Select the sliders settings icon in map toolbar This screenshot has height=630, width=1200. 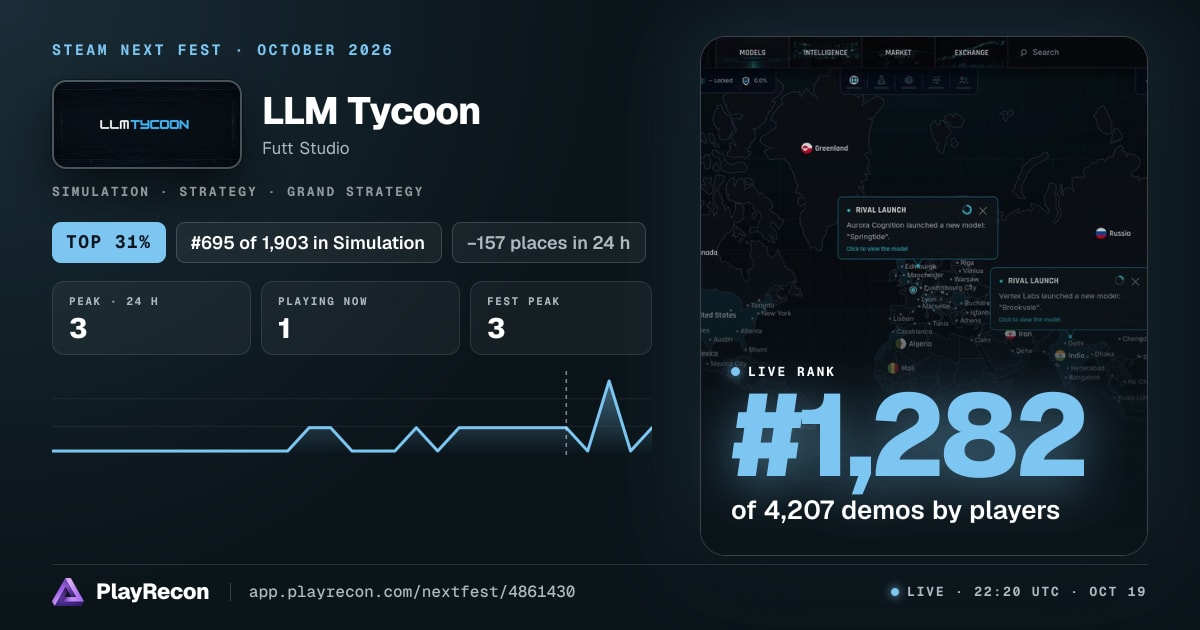(936, 80)
